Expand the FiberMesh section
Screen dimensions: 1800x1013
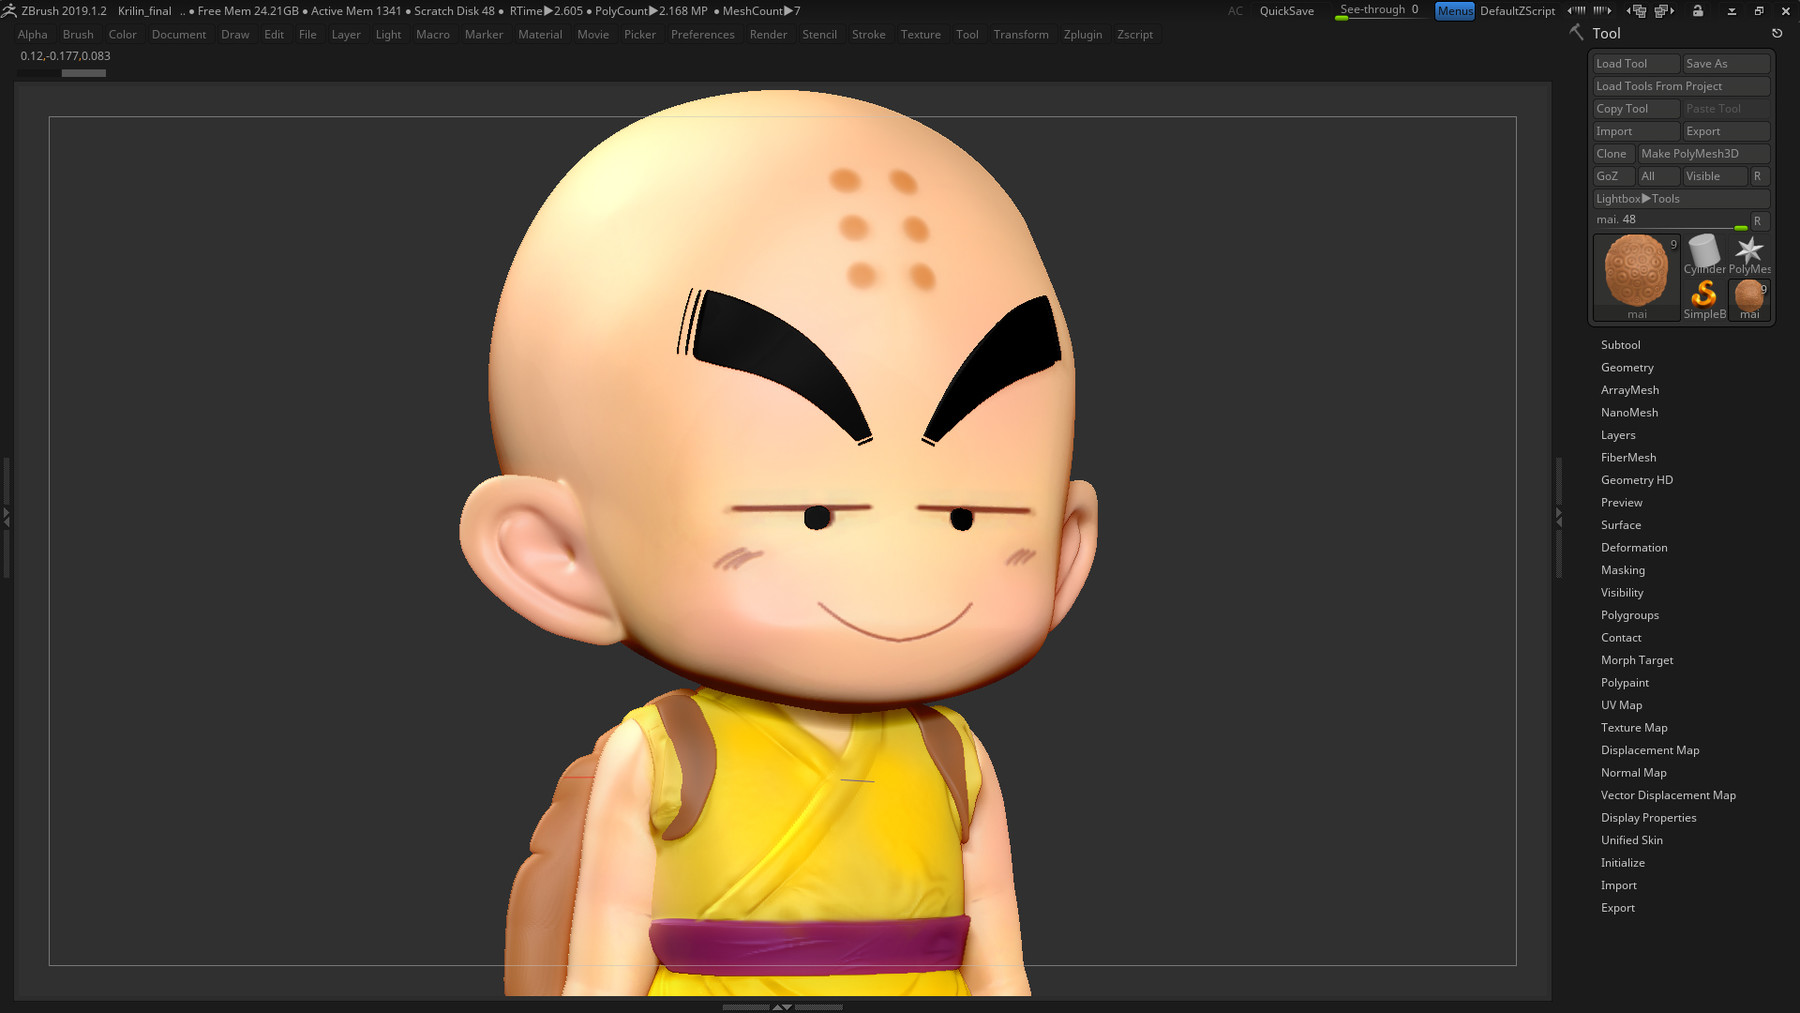pos(1628,458)
